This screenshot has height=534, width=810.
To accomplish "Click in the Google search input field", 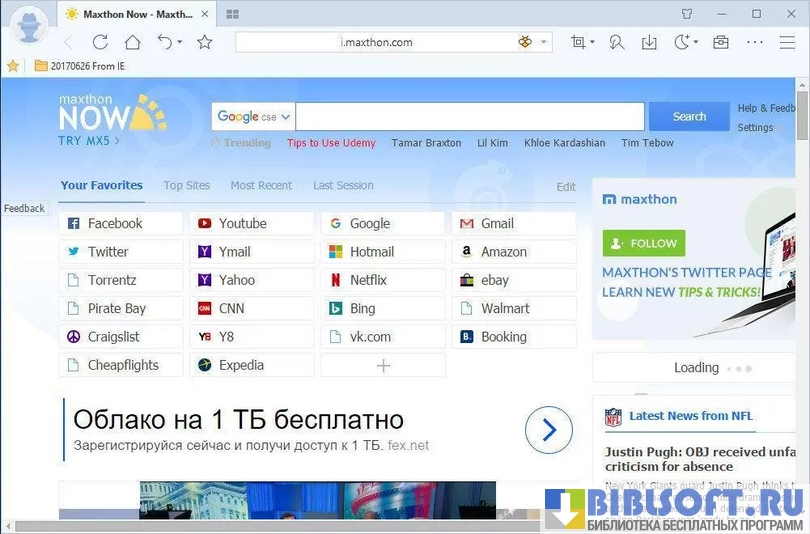I will point(470,117).
